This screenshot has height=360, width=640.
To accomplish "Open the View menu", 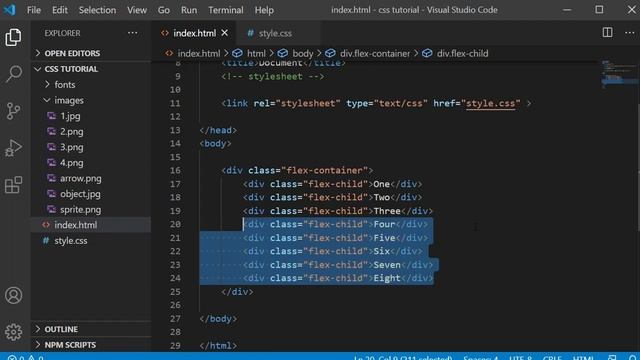I will [x=137, y=10].
